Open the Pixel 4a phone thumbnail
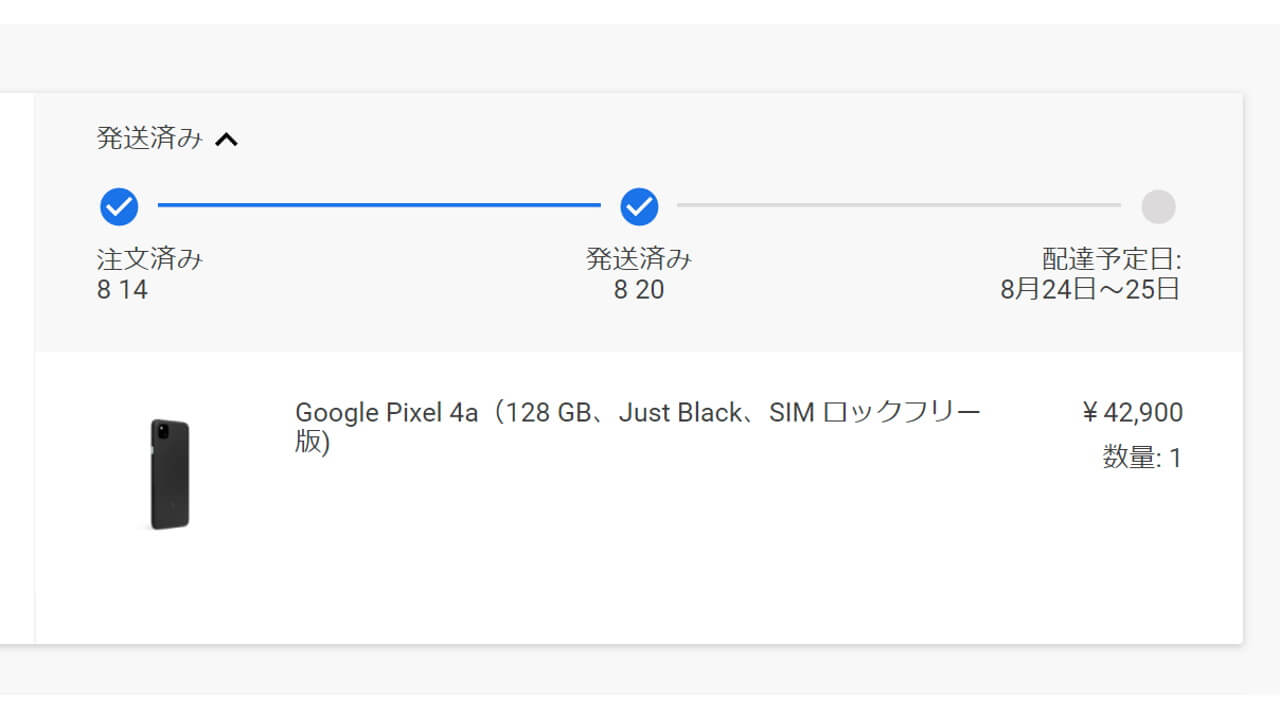This screenshot has width=1280, height=720. tap(169, 474)
